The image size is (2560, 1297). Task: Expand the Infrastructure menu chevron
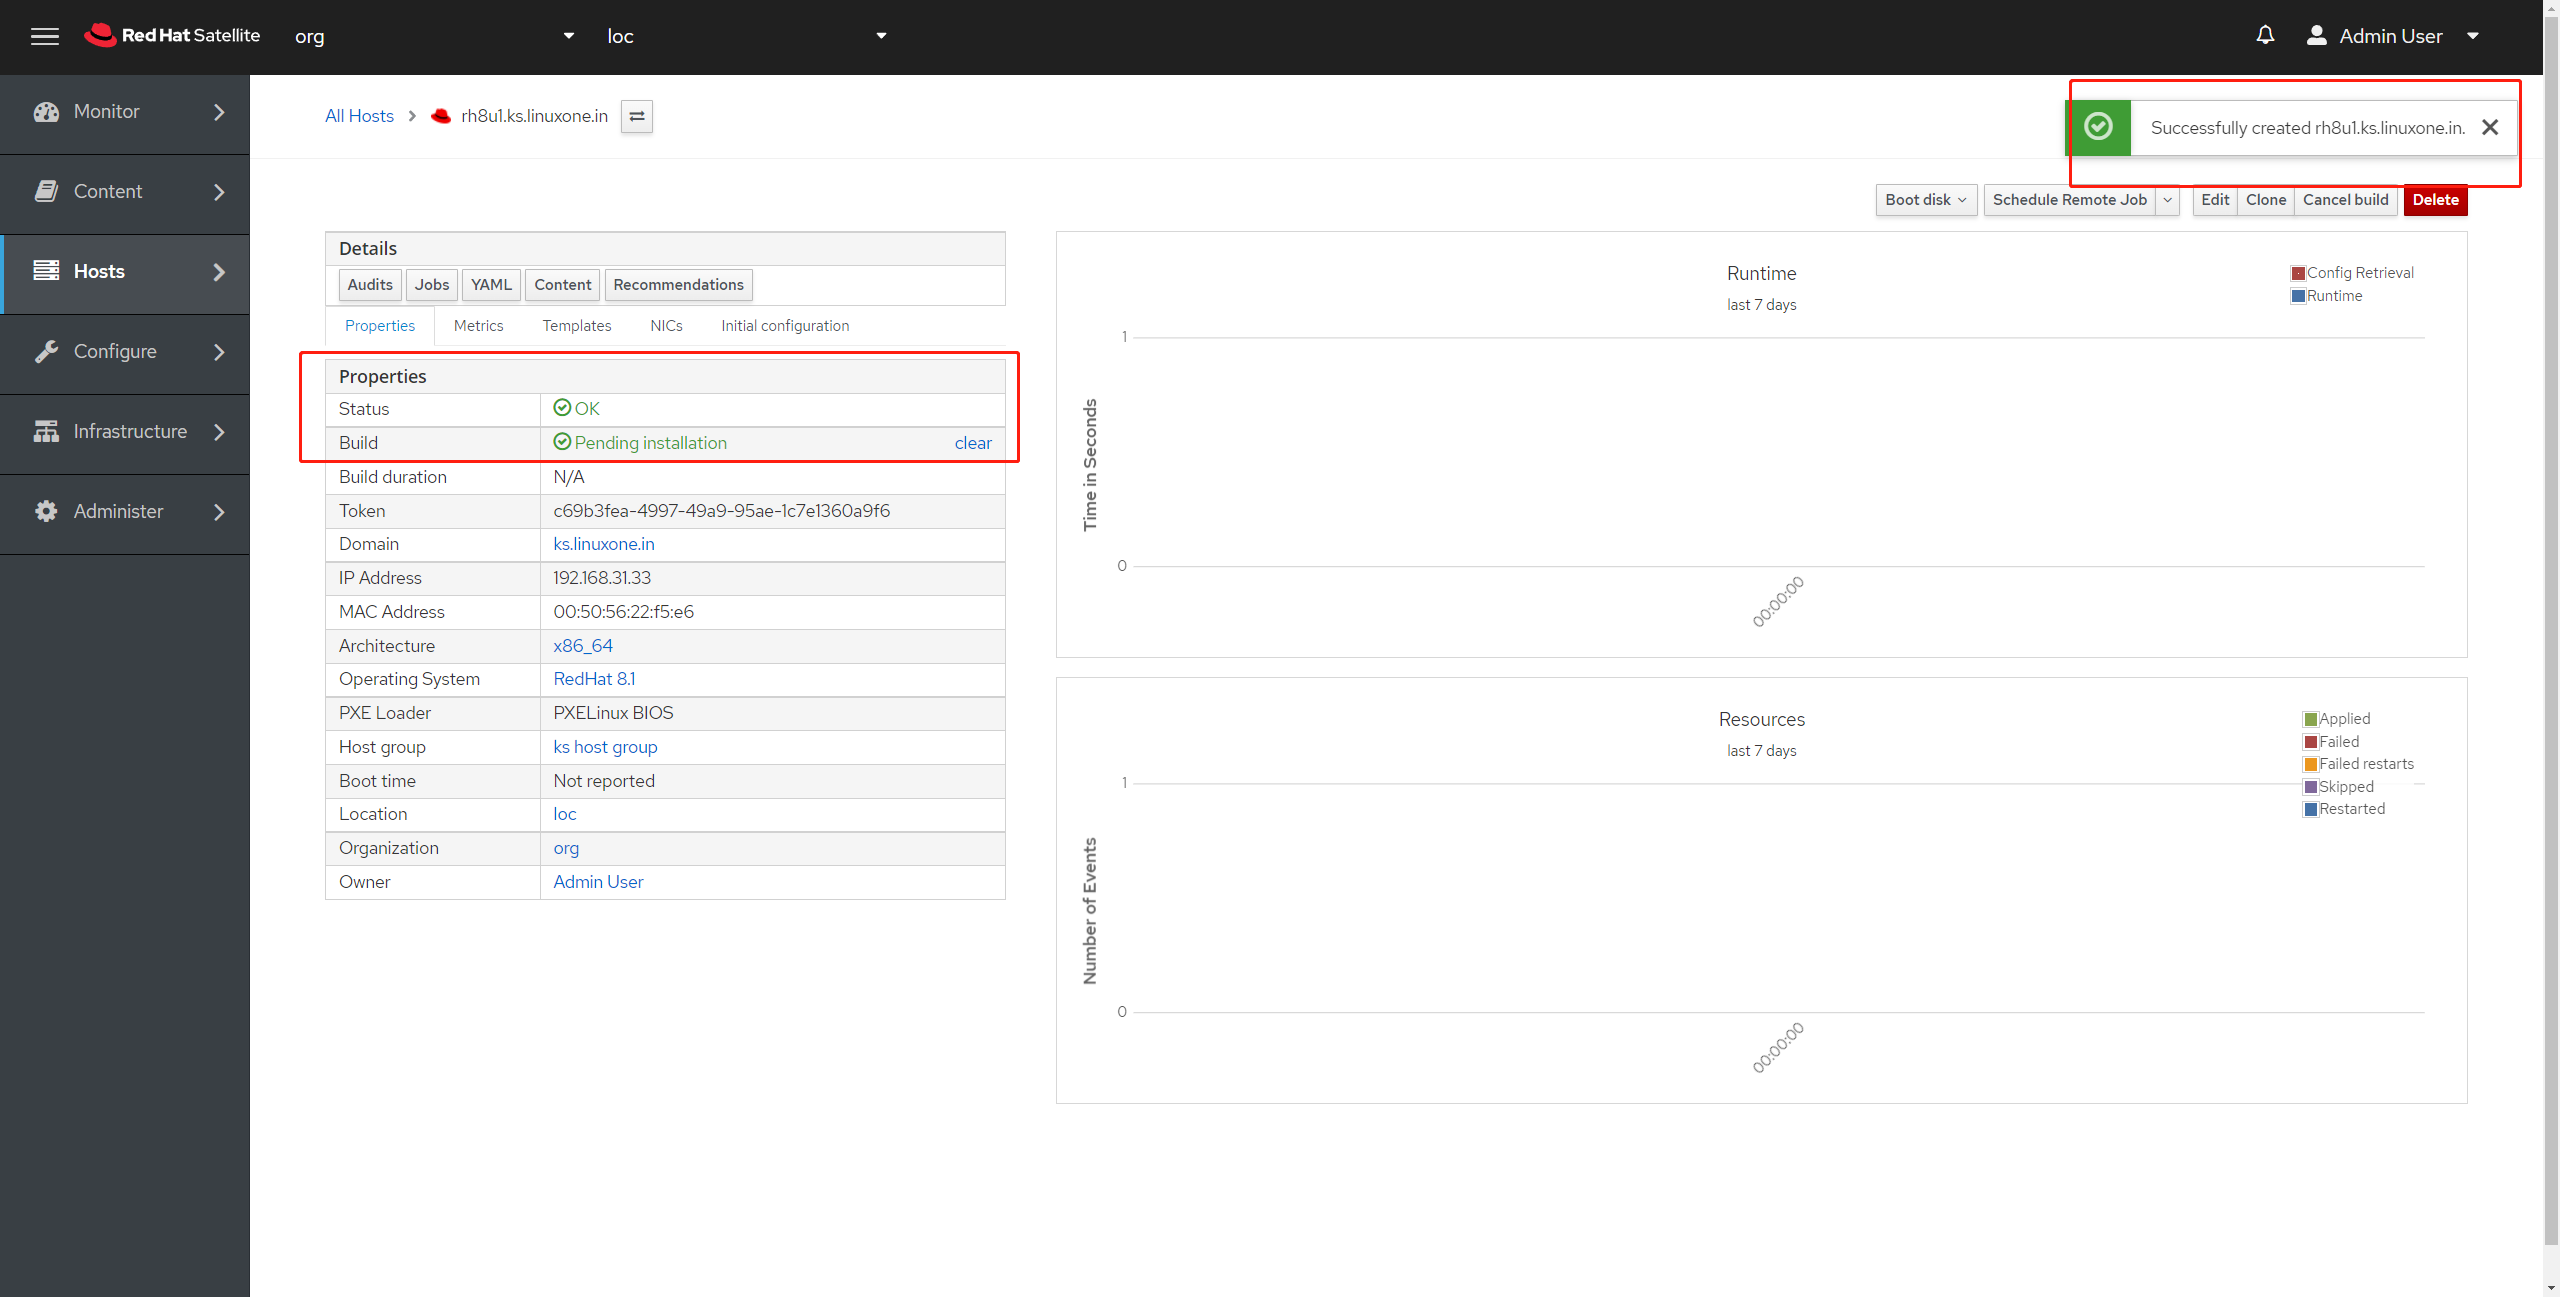(x=219, y=432)
